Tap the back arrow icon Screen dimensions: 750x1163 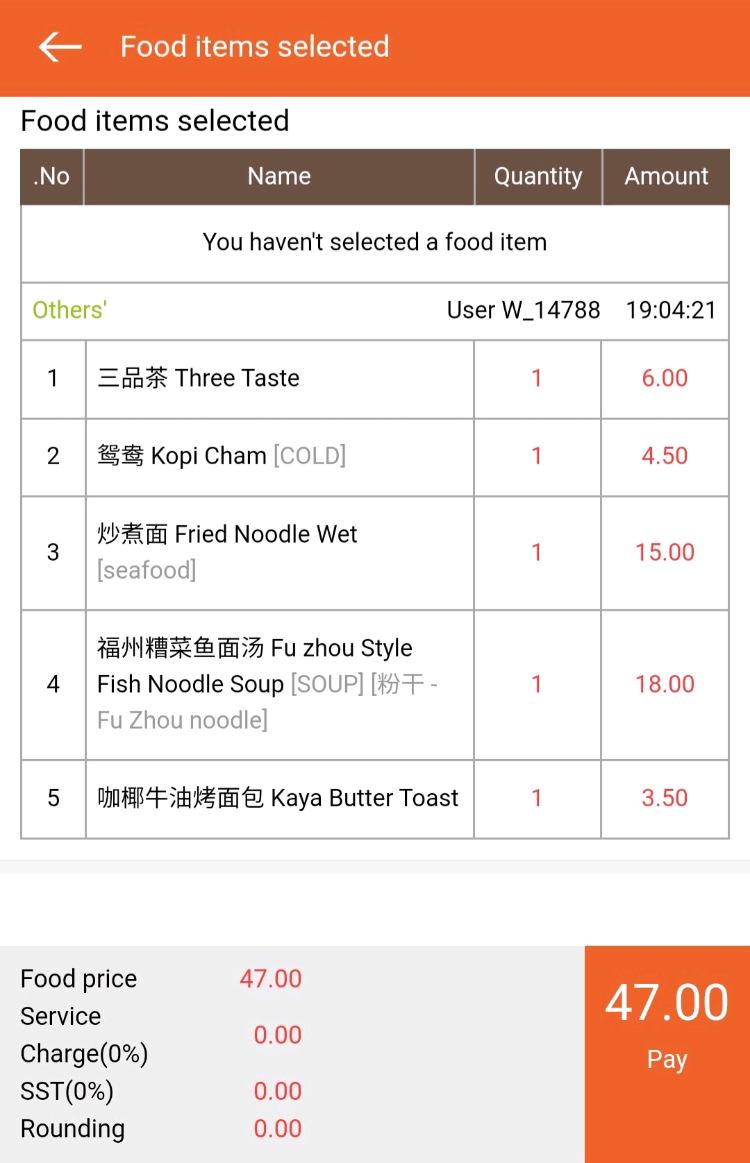59,47
